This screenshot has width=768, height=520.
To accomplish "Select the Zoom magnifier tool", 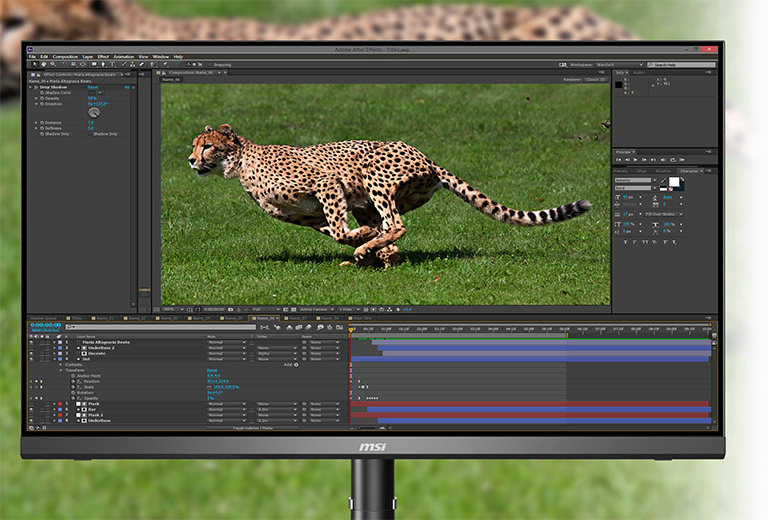I will pos(53,64).
